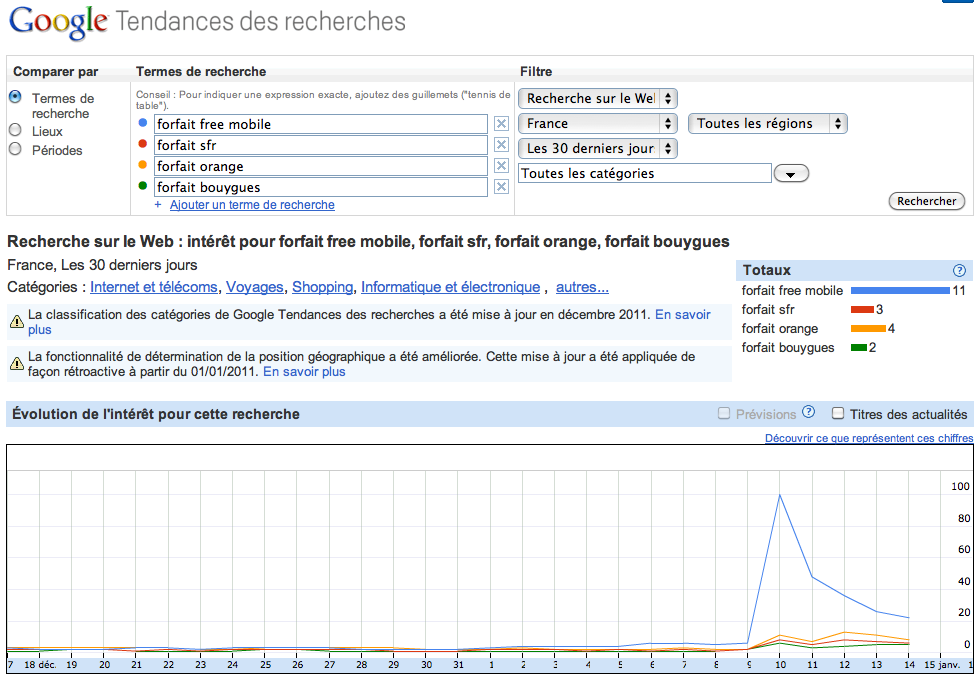Click the '18 déc.' axis label
The height and width of the screenshot is (675, 975).
[x=40, y=664]
